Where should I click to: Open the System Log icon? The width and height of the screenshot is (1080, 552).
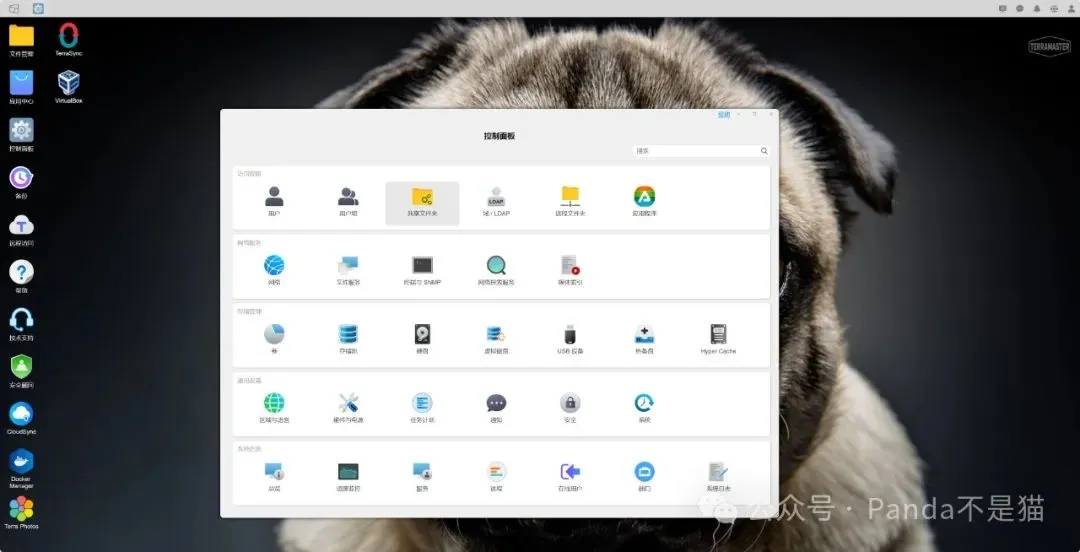click(x=718, y=478)
